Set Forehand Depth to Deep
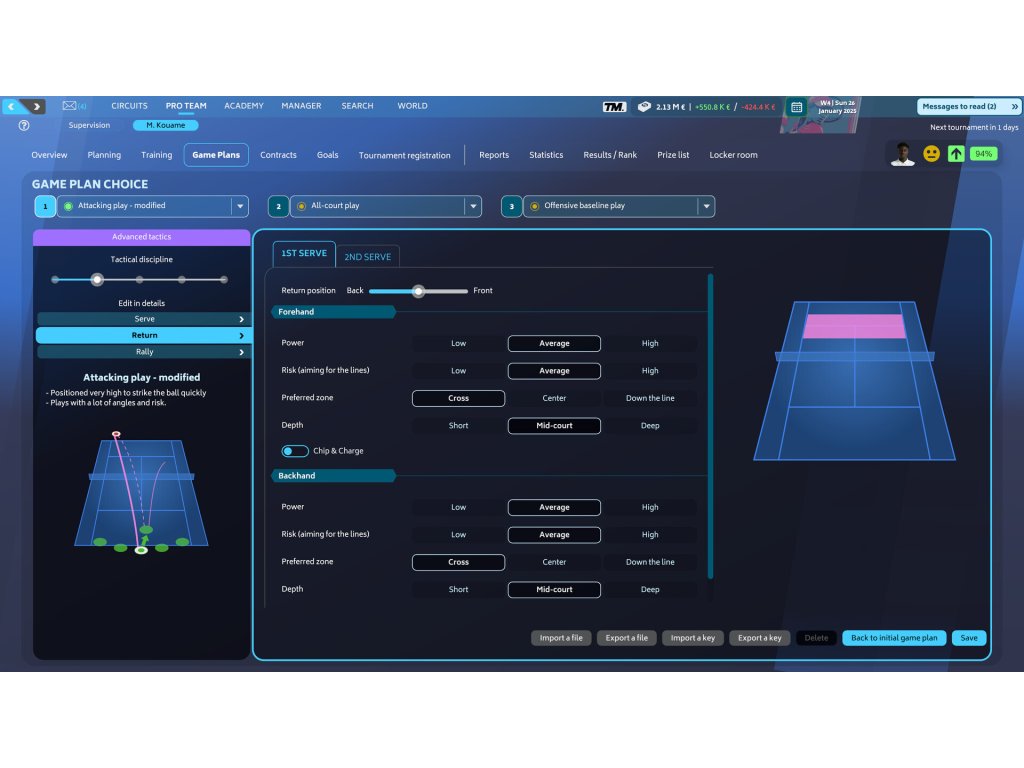 point(650,425)
